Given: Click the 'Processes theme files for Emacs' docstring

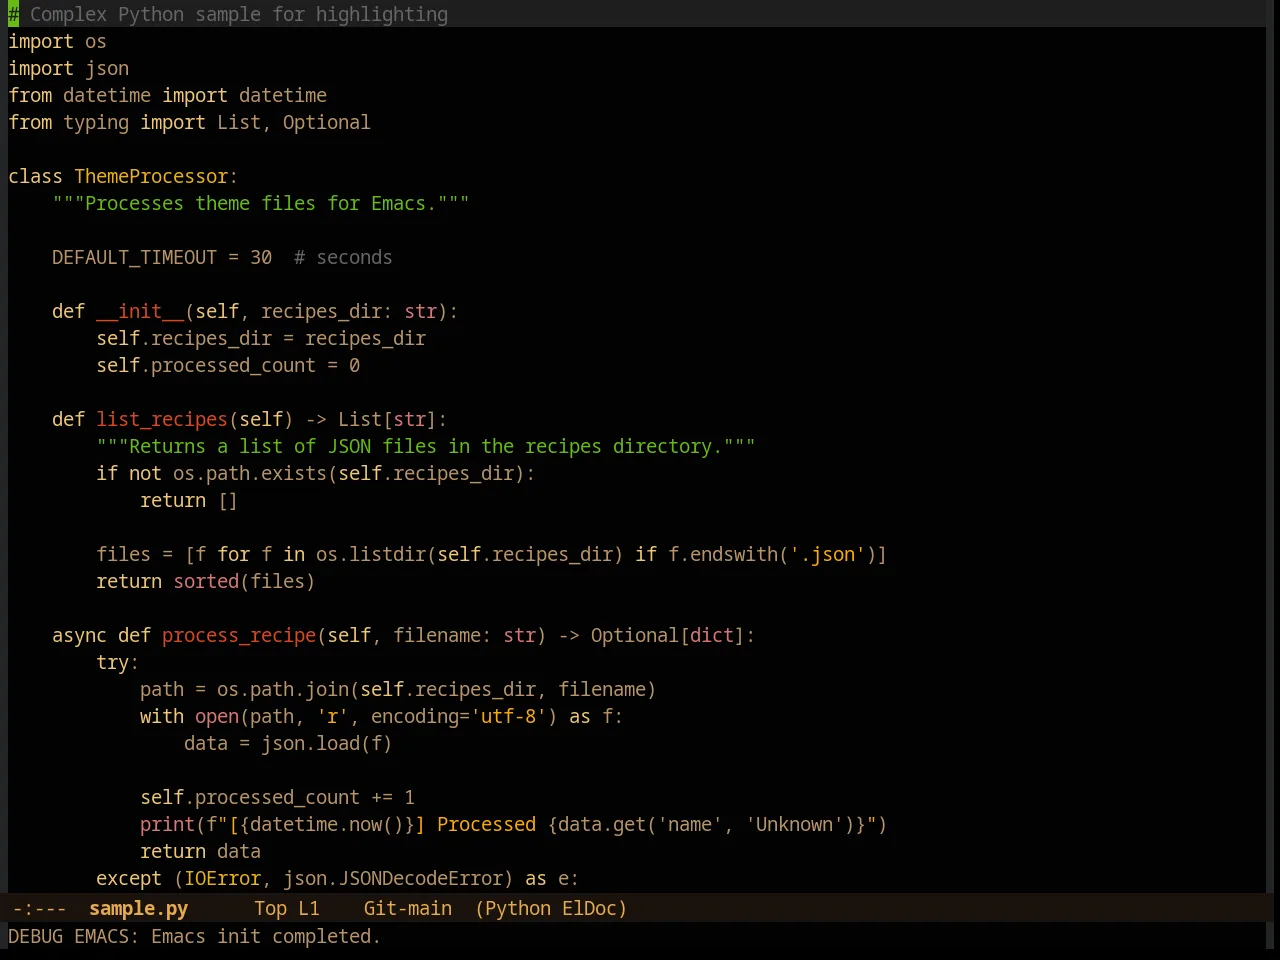Looking at the screenshot, I should tap(261, 203).
